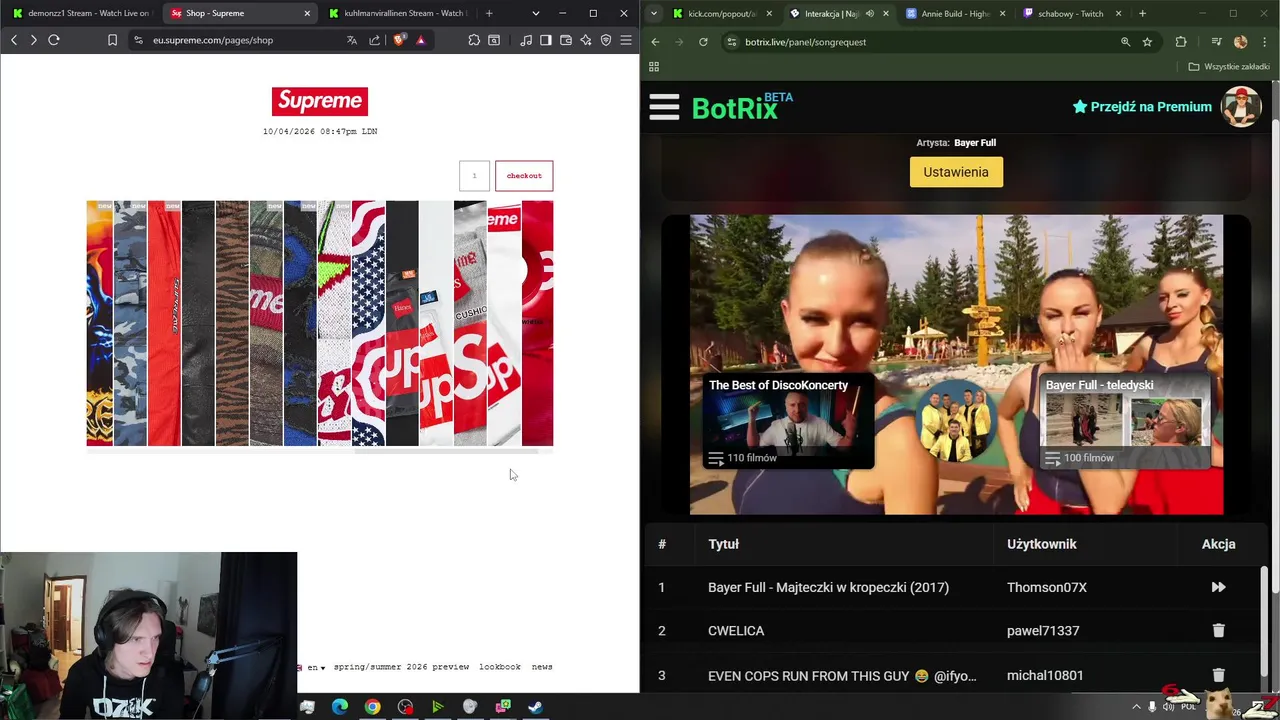
Task: Bookmark the Supreme shop page
Action: pyautogui.click(x=112, y=40)
